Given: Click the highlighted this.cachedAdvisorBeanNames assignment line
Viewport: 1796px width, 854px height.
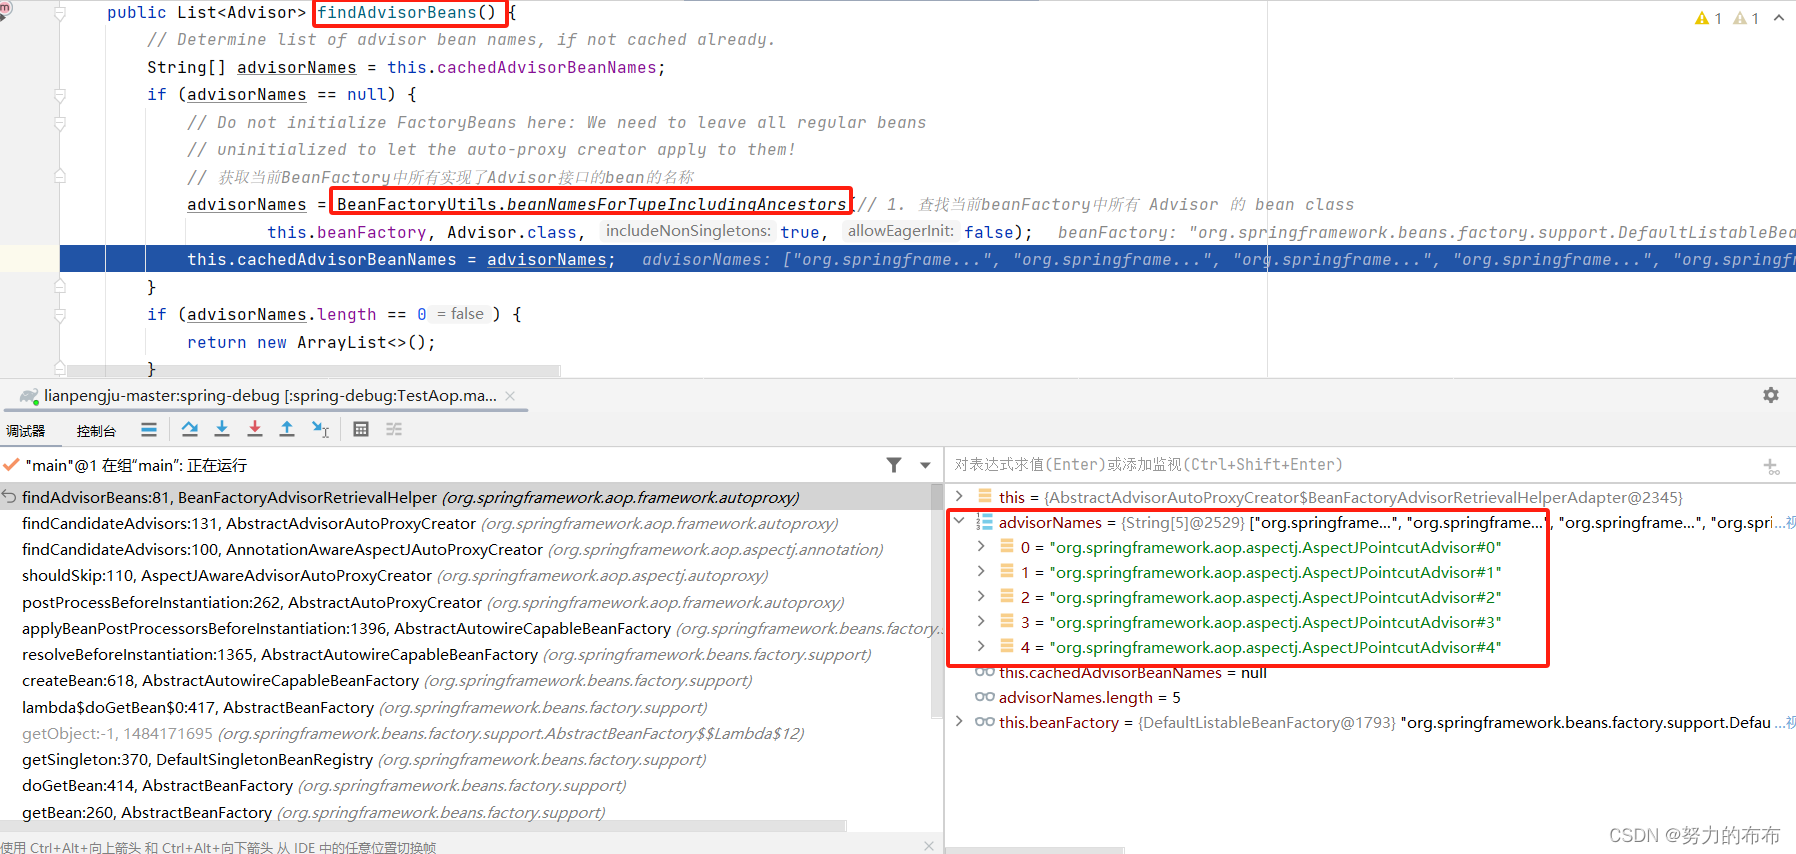Looking at the screenshot, I should (928, 259).
